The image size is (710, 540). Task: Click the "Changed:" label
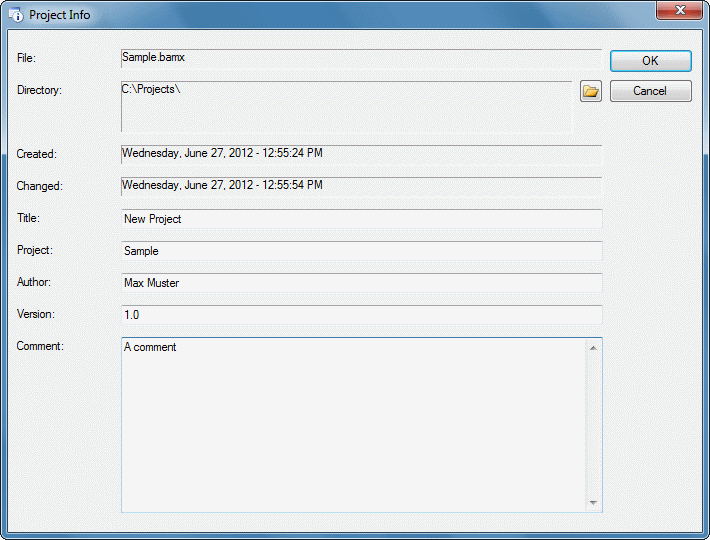click(x=39, y=186)
